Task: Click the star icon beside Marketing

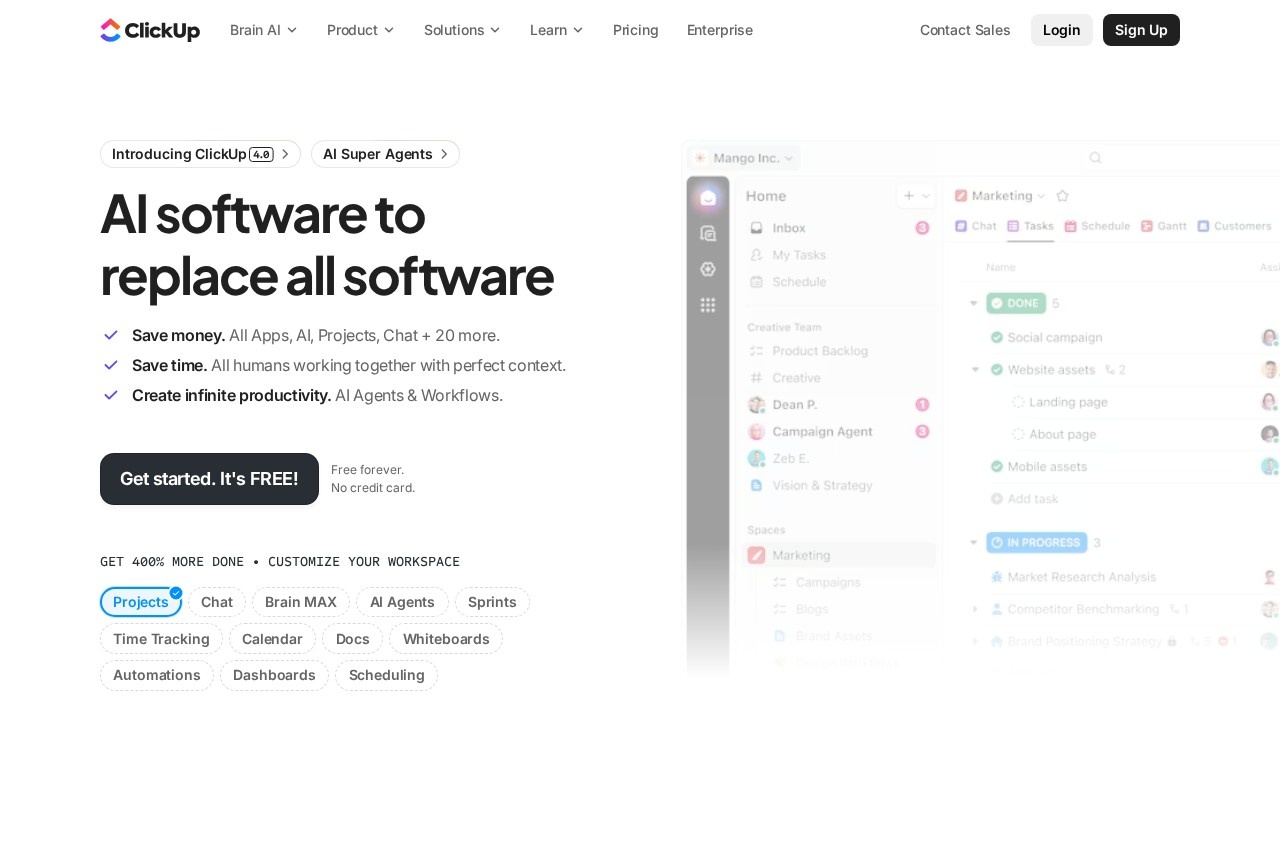Action: (x=1062, y=196)
